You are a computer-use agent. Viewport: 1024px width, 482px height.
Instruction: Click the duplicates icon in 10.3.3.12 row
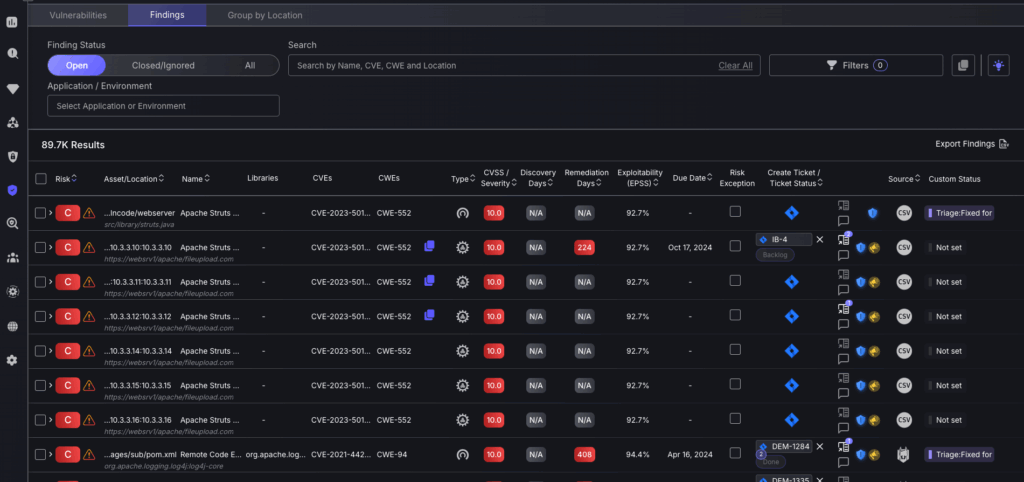click(429, 315)
